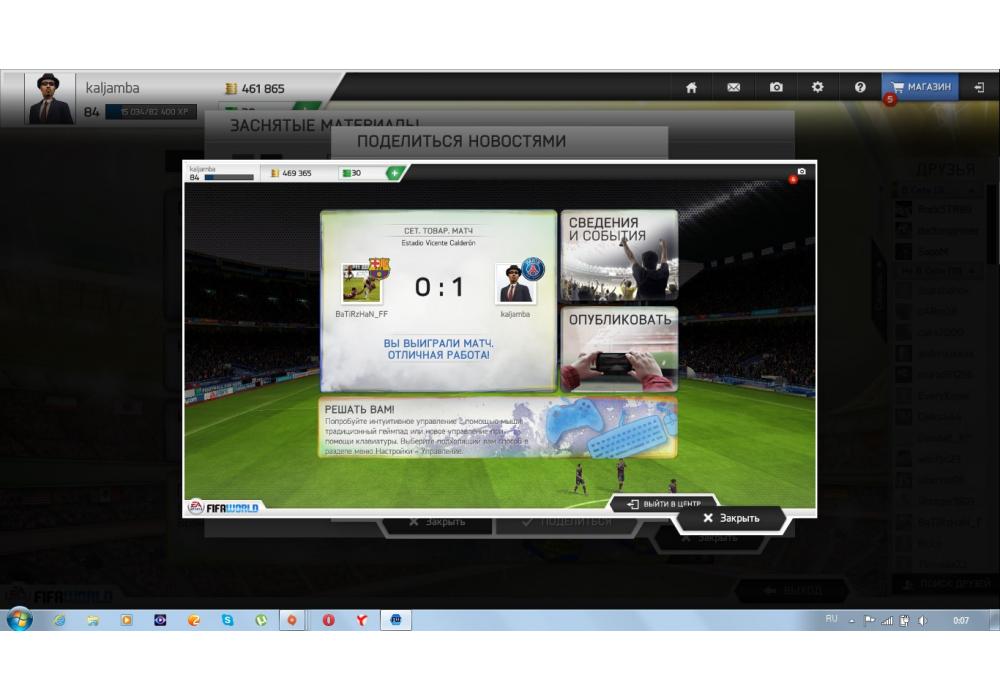Show hidden tray icons arrow

851,620
